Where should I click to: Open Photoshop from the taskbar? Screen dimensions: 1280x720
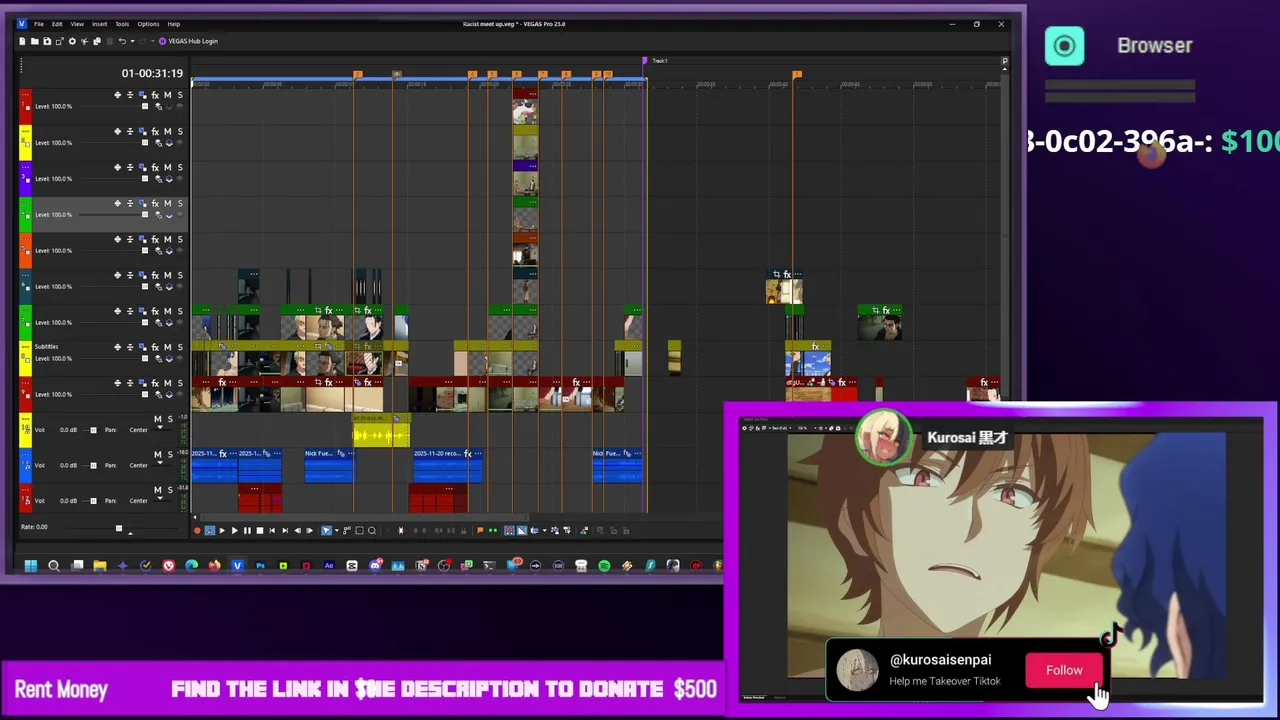pos(260,566)
